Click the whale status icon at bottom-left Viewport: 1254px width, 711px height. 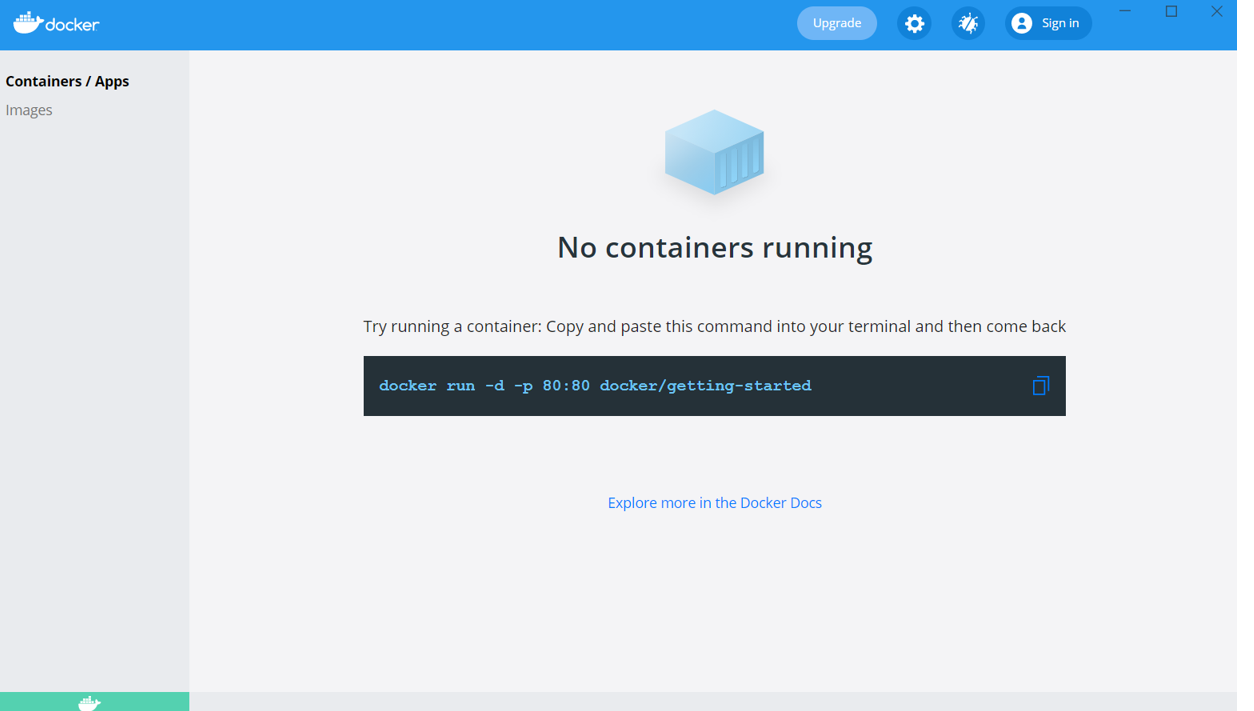[90, 703]
